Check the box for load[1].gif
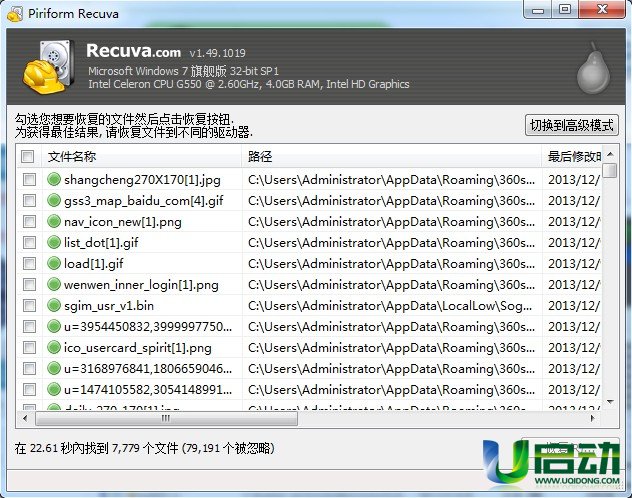The height and width of the screenshot is (498, 632). coord(29,264)
